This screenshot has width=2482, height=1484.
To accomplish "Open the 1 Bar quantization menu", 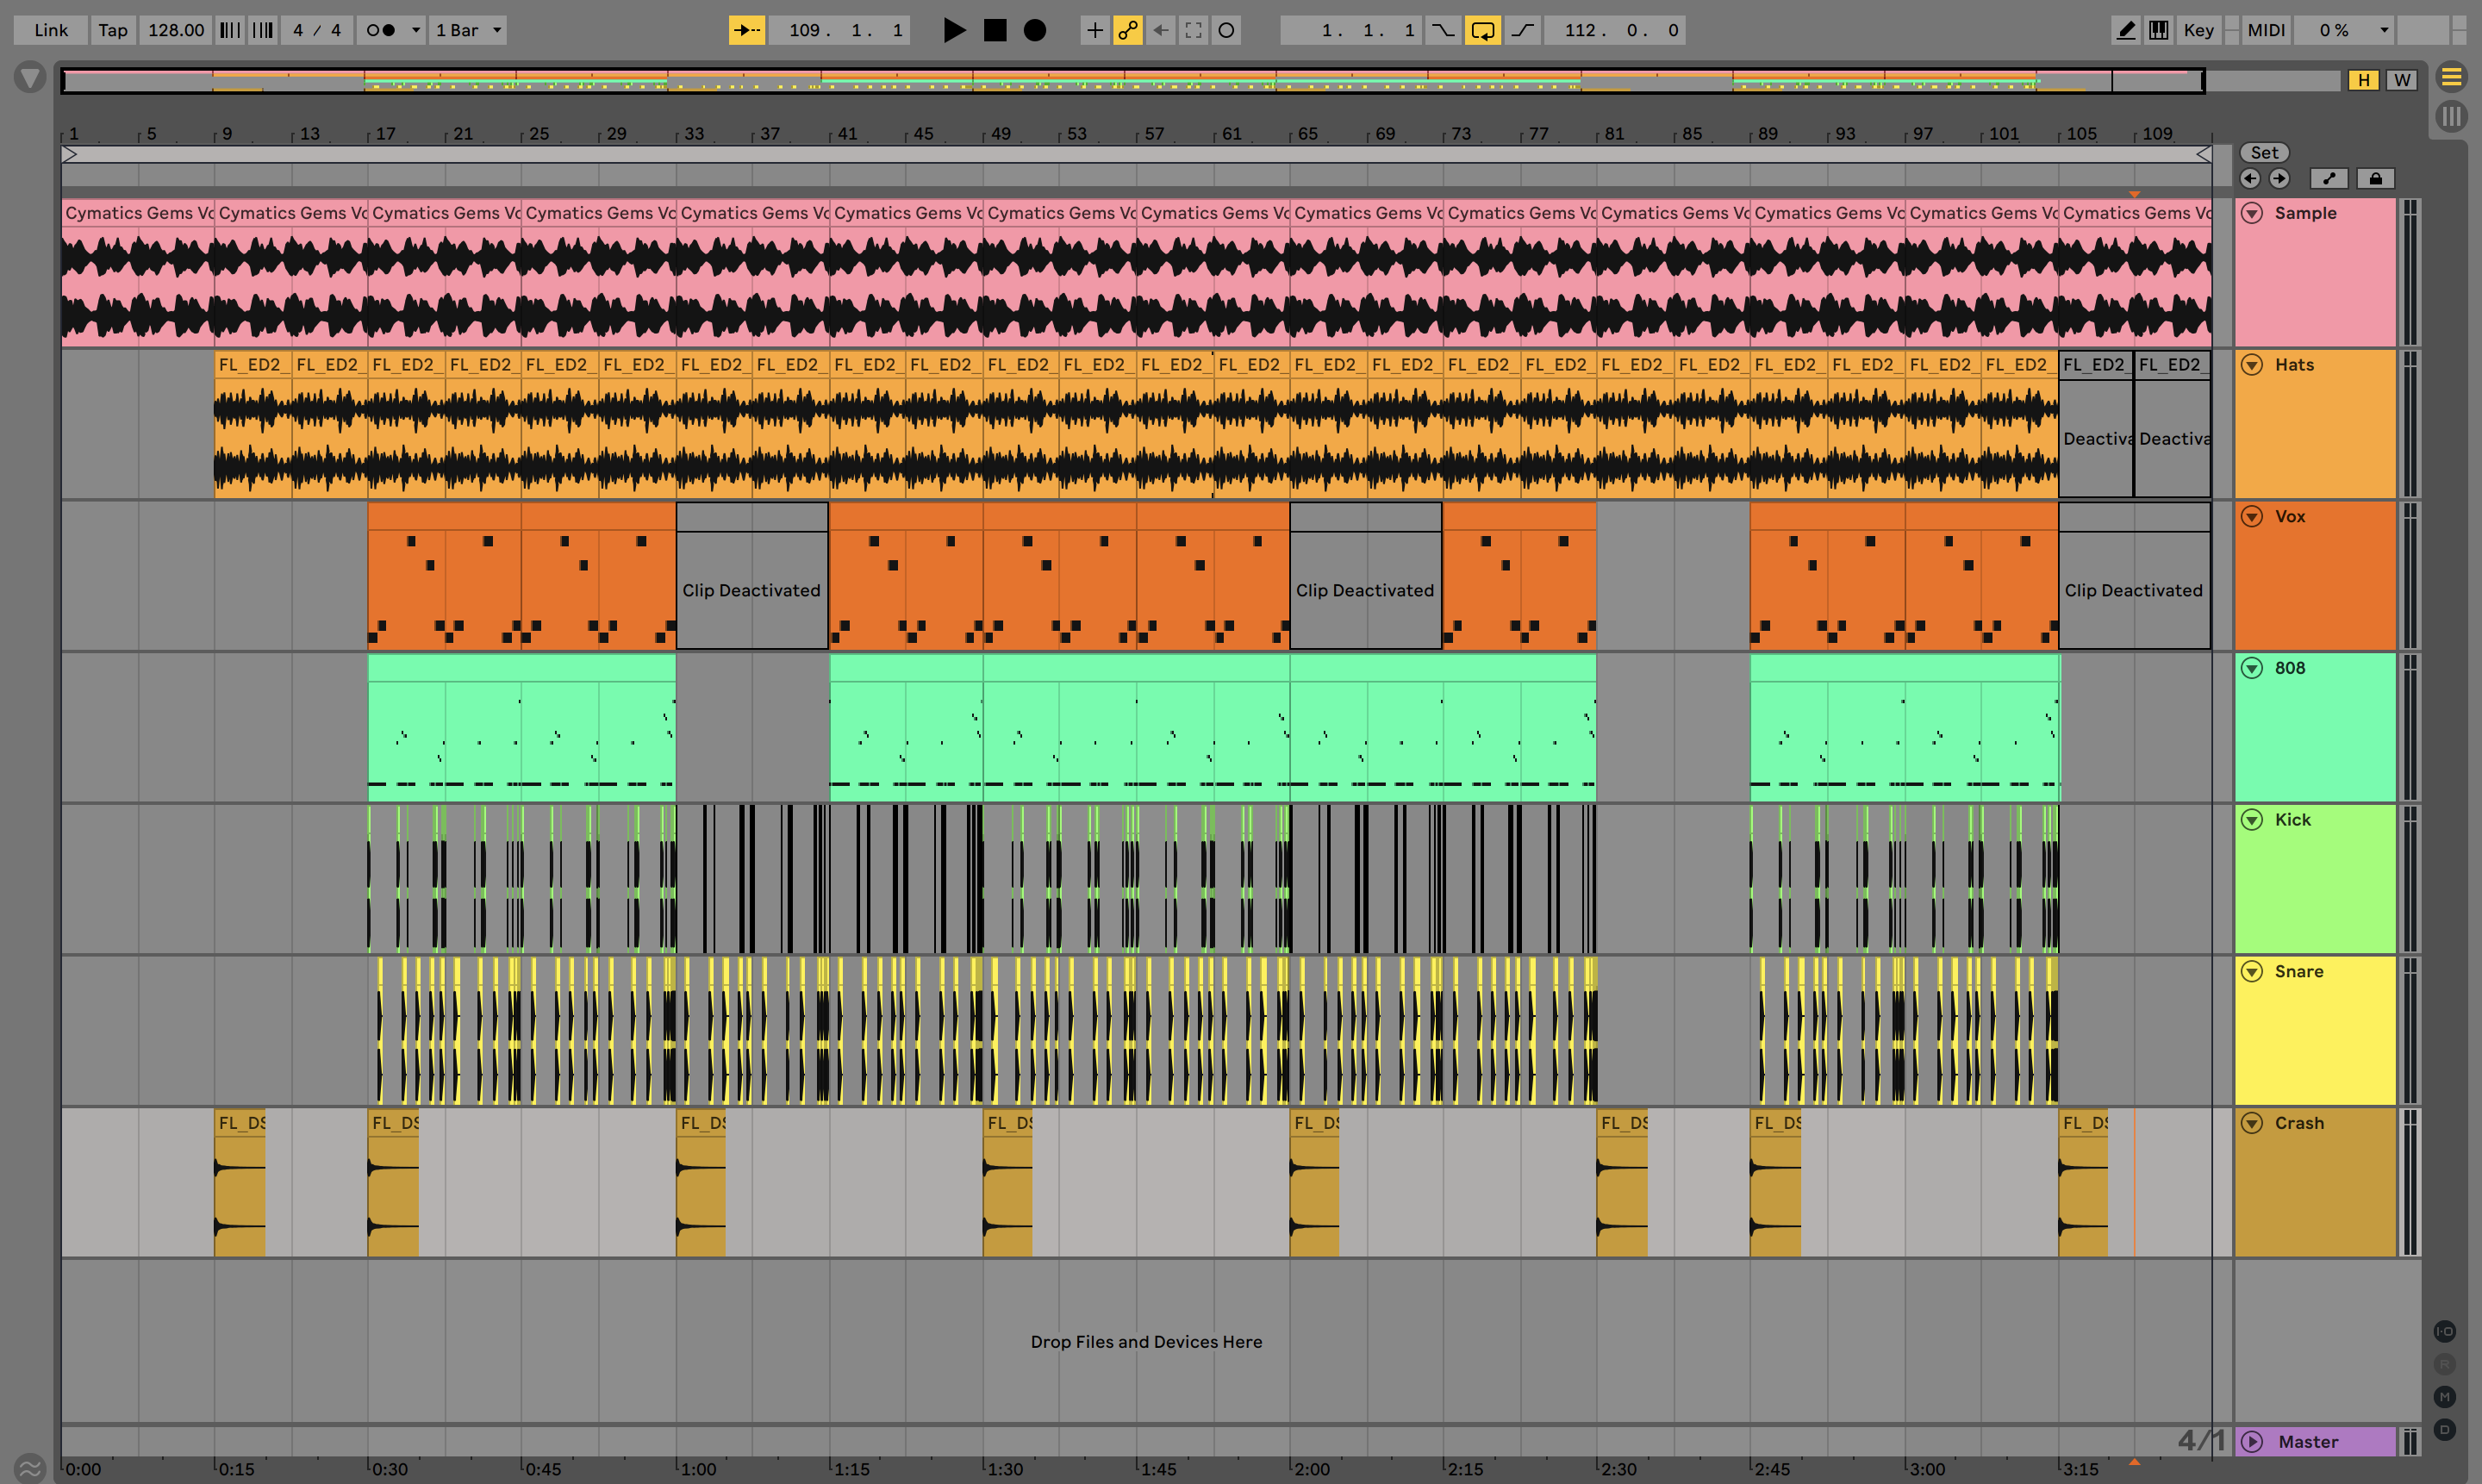I will click(468, 30).
